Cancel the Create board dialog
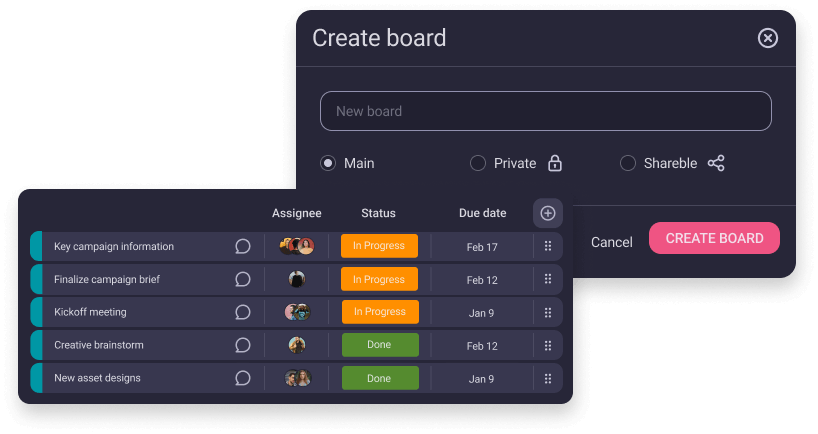 pyautogui.click(x=611, y=242)
